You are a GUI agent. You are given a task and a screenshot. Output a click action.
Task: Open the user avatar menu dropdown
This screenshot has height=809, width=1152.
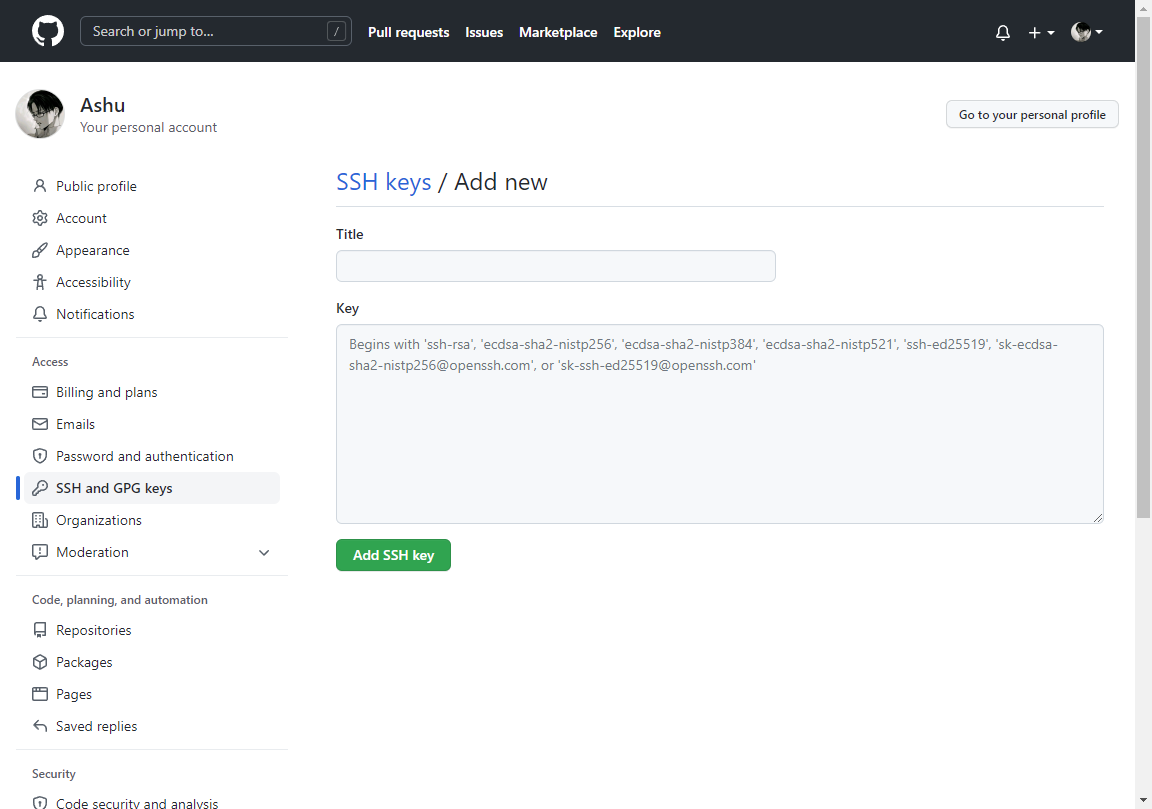1087,32
